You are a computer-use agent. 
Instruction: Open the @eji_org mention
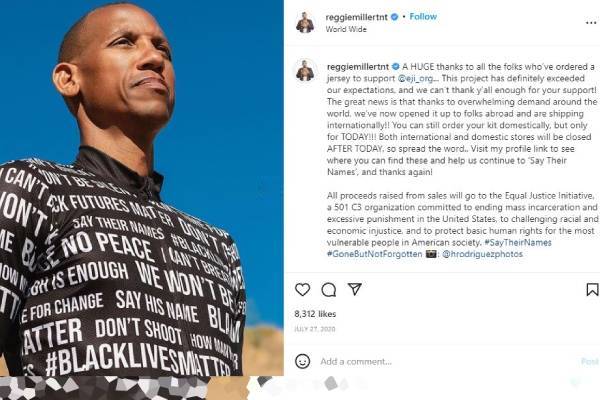(x=416, y=78)
